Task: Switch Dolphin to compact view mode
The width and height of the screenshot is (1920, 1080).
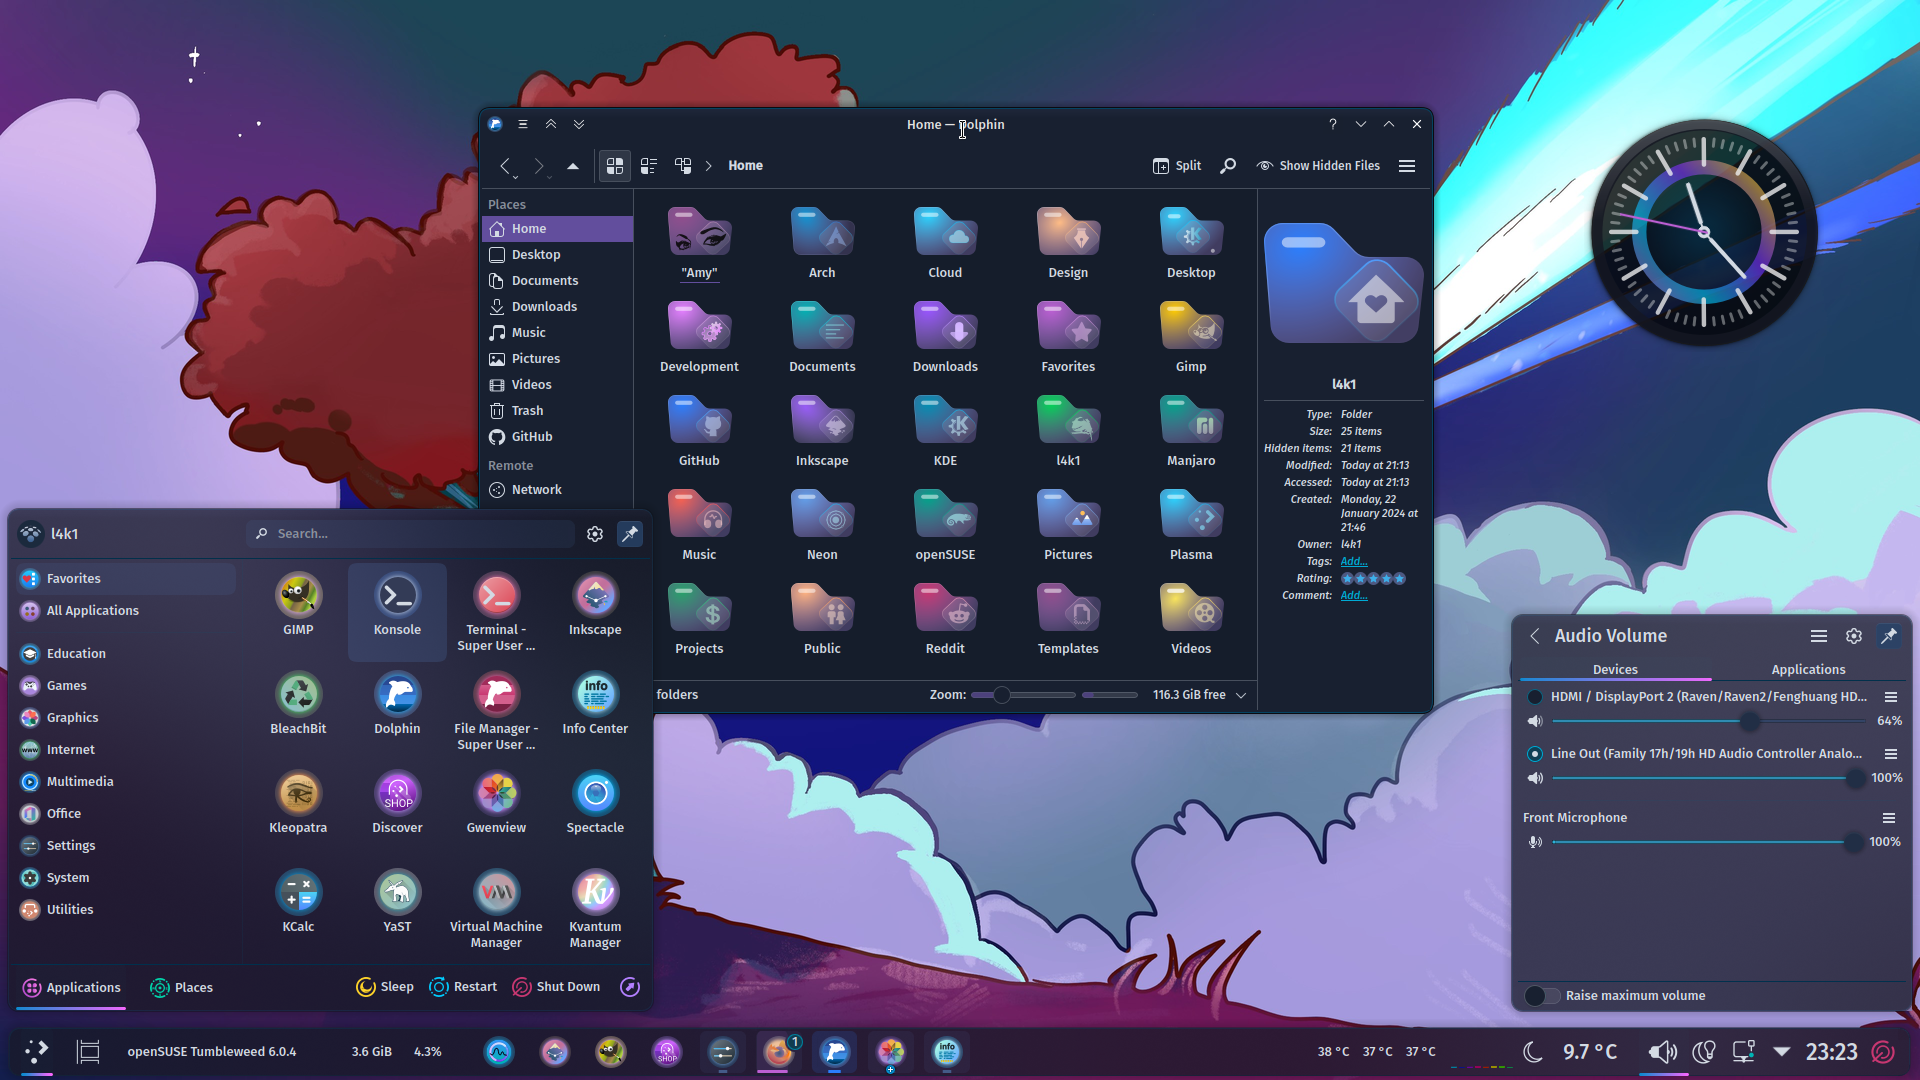Action: coord(649,166)
